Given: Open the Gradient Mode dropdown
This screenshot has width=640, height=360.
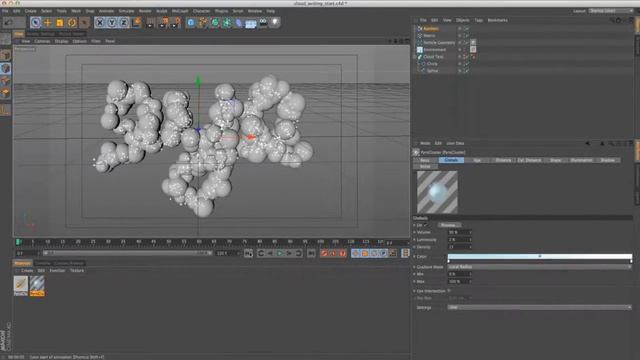Looking at the screenshot, I should 540,267.
